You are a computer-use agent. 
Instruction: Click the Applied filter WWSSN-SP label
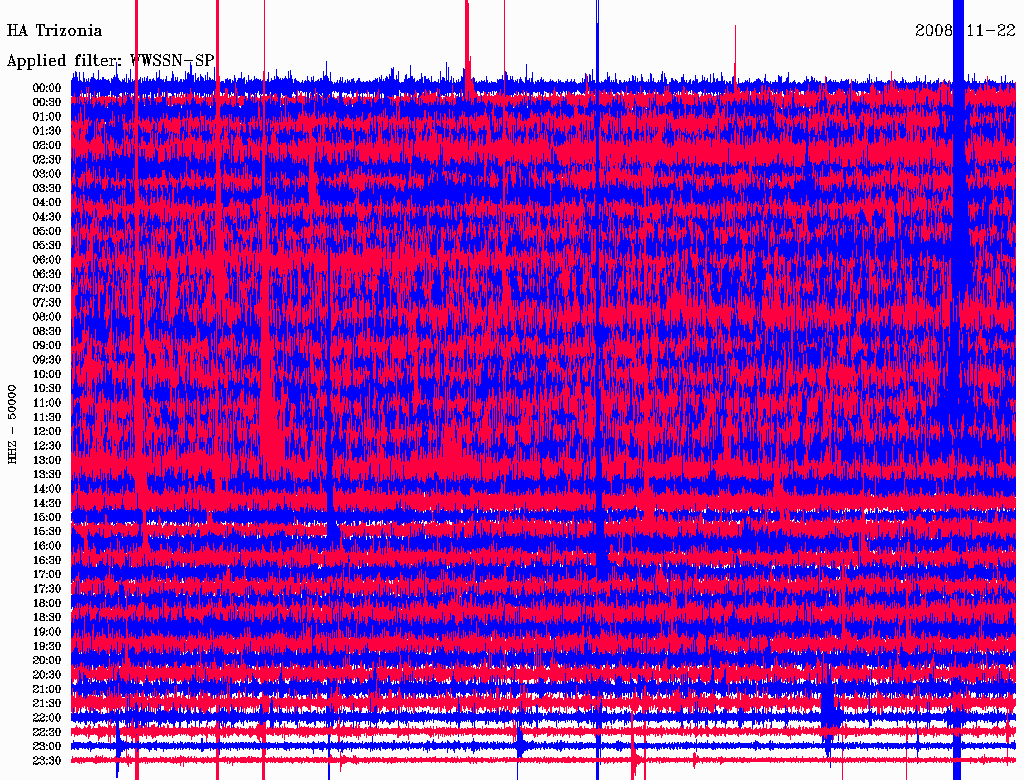point(110,61)
